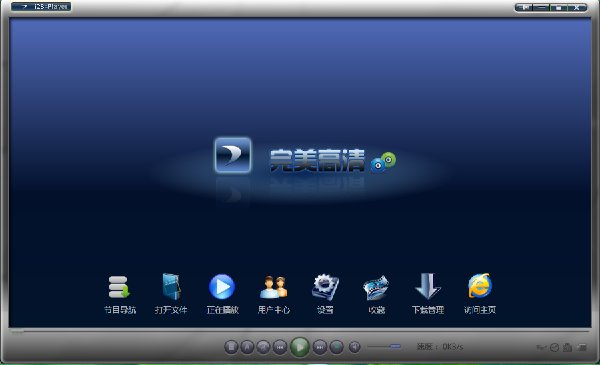Close the player window
The height and width of the screenshot is (365, 600).
(x=577, y=7)
